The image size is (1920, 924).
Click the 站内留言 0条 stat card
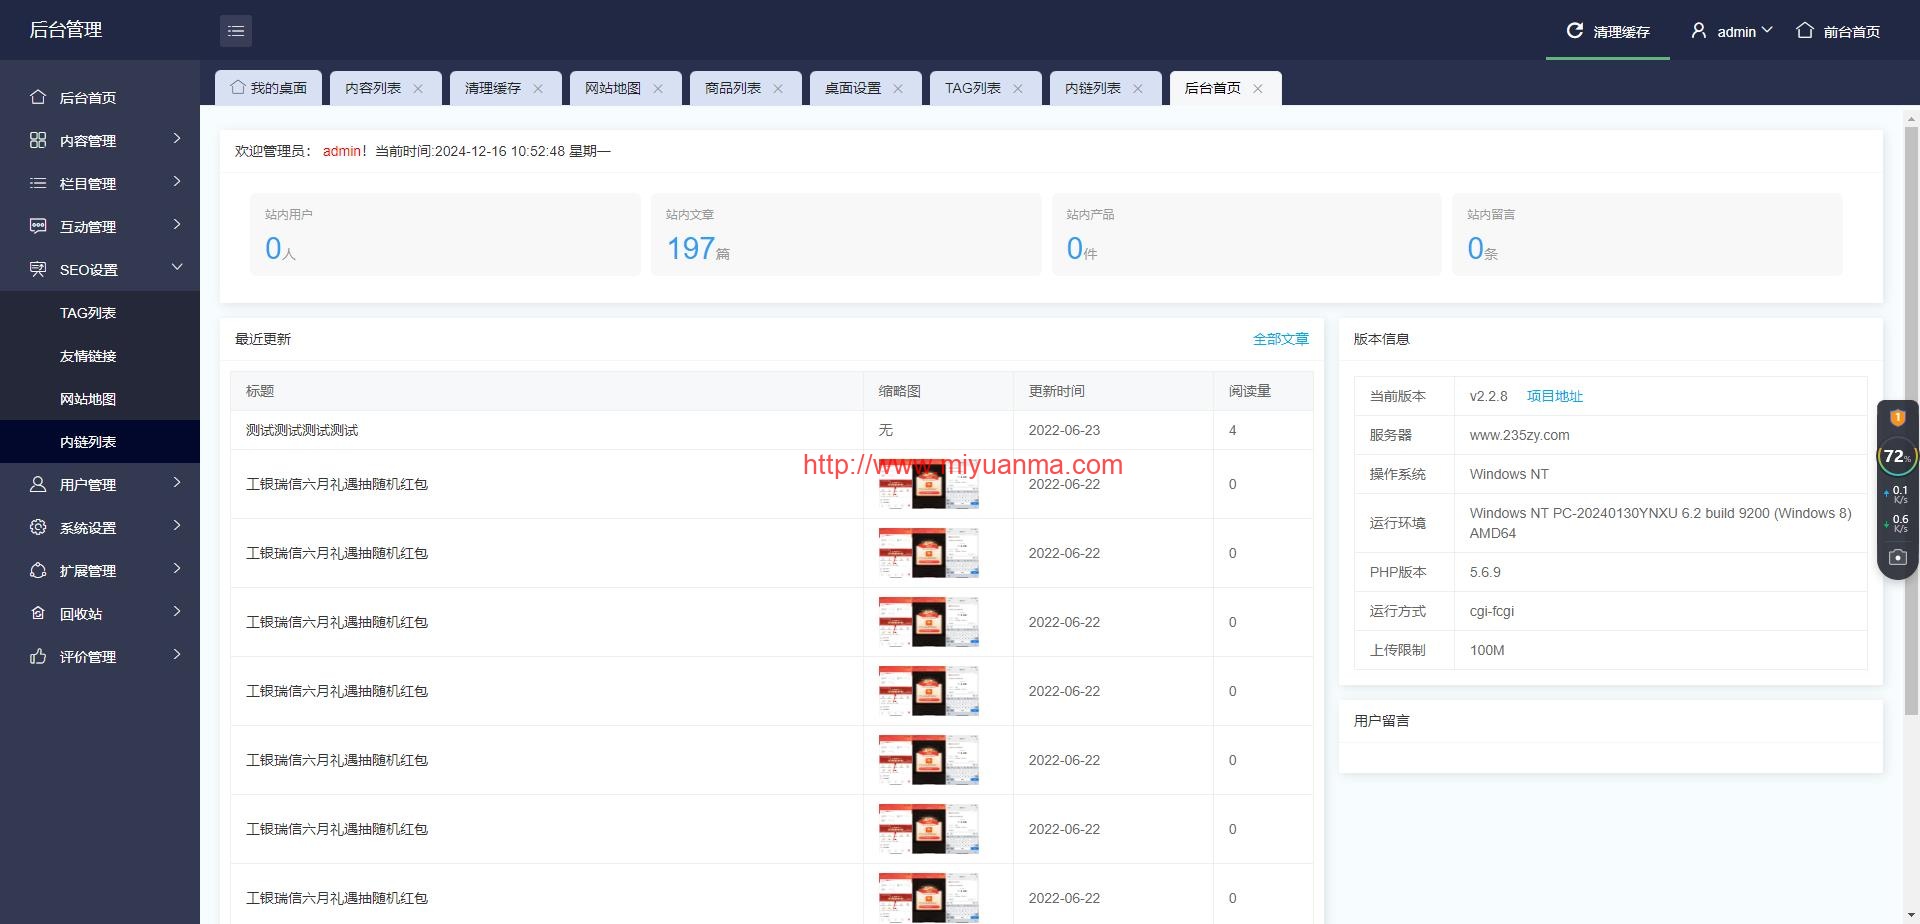1647,234
